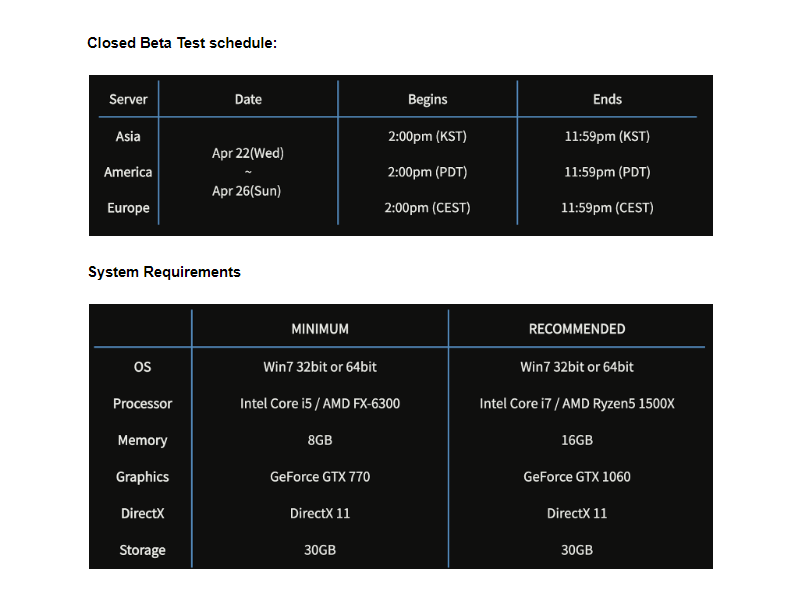800x600 pixels.
Task: Click the 11:59pm (PDT) end time
Action: (607, 172)
